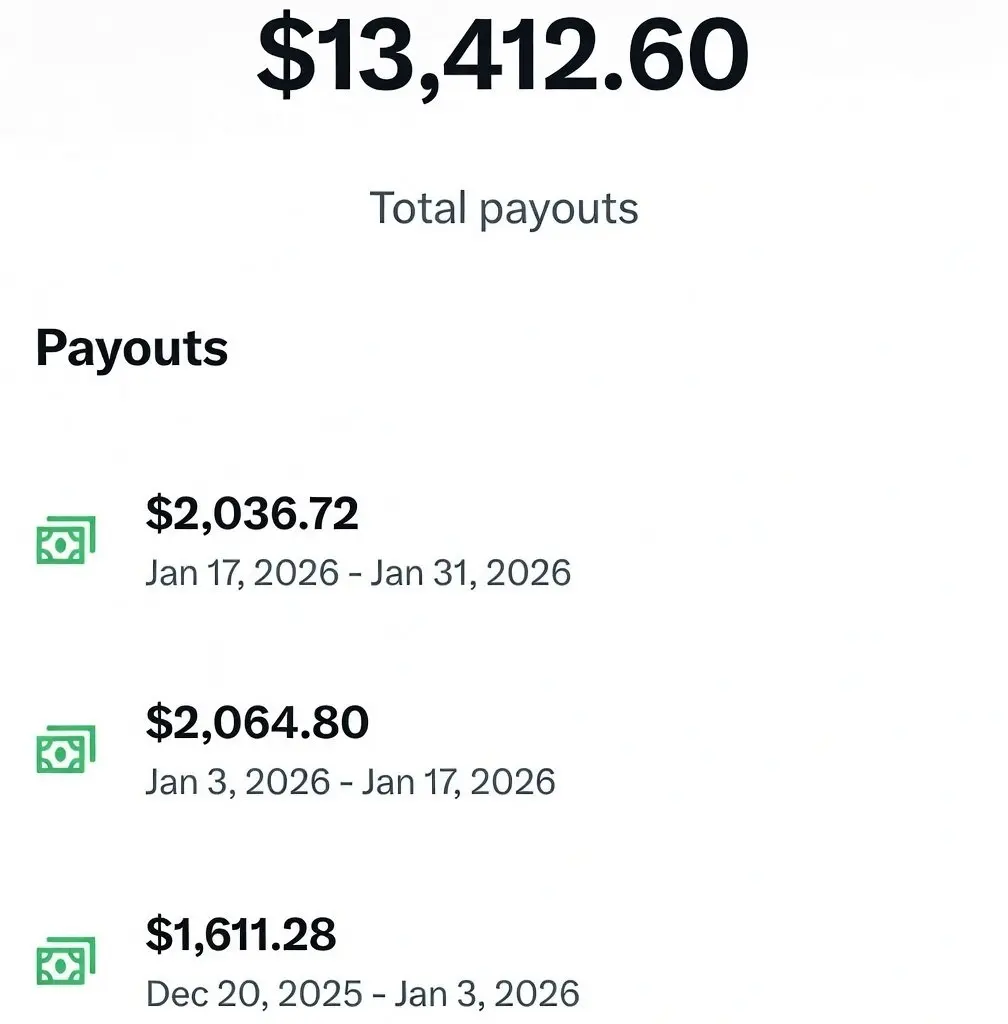Click the word "Total" above the payouts list
The image size is (1008, 1024).
(x=419, y=209)
